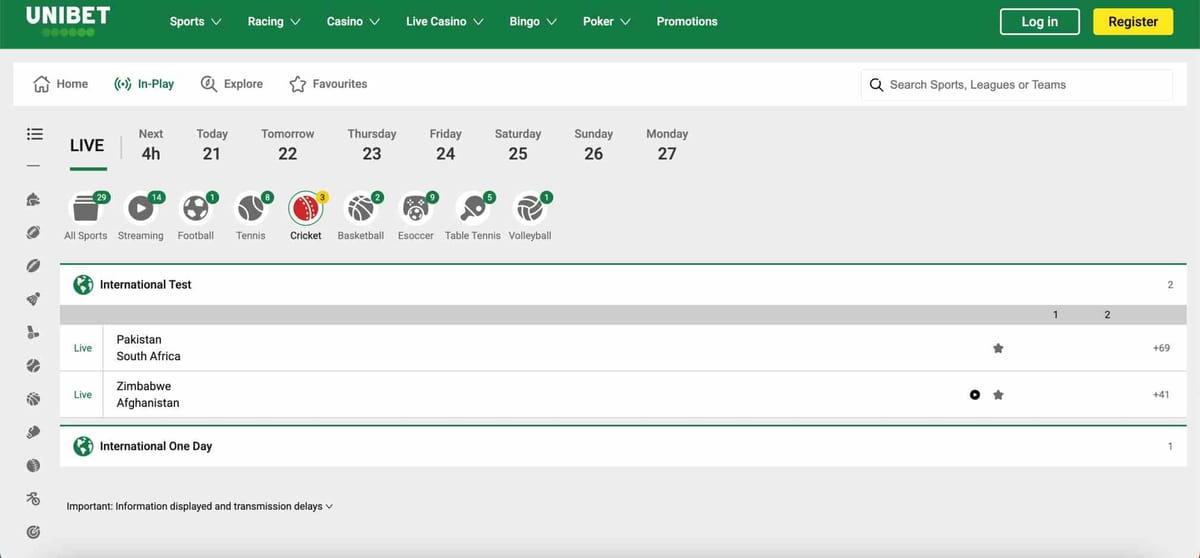This screenshot has height=558, width=1200.
Task: Click the International One Day globe icon
Action: point(84,446)
